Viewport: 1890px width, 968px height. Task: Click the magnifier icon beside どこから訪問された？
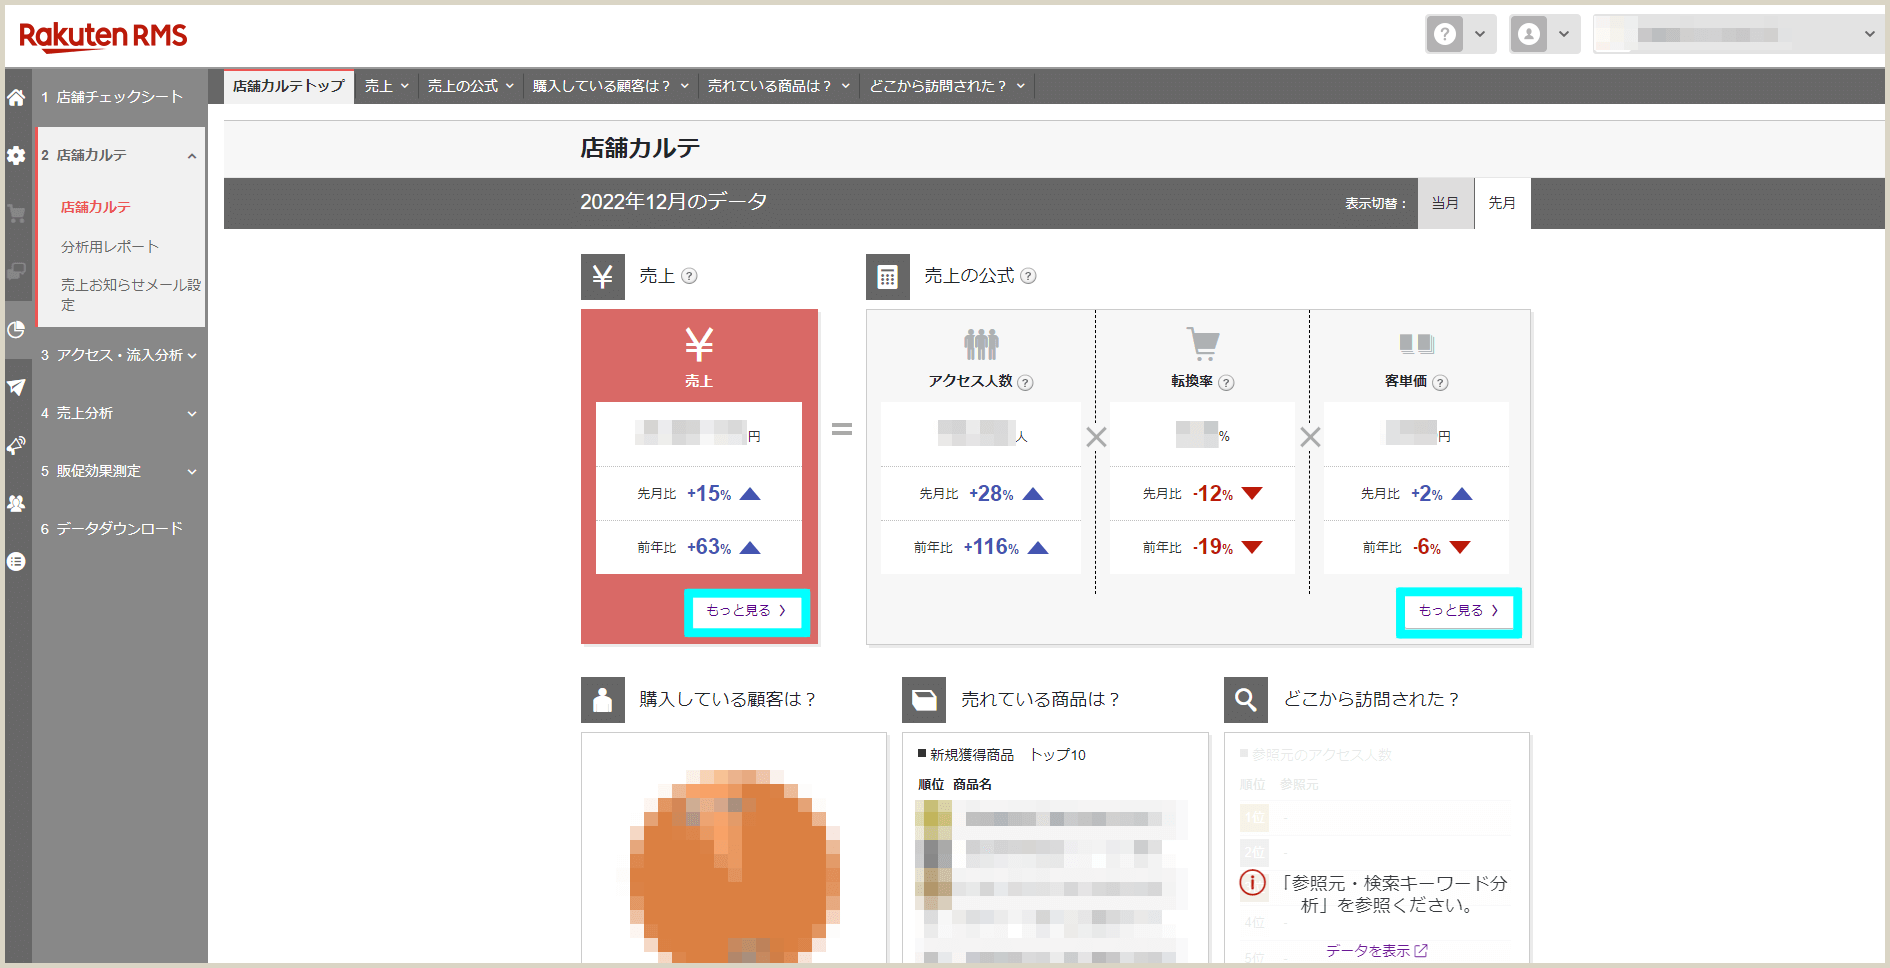1246,700
